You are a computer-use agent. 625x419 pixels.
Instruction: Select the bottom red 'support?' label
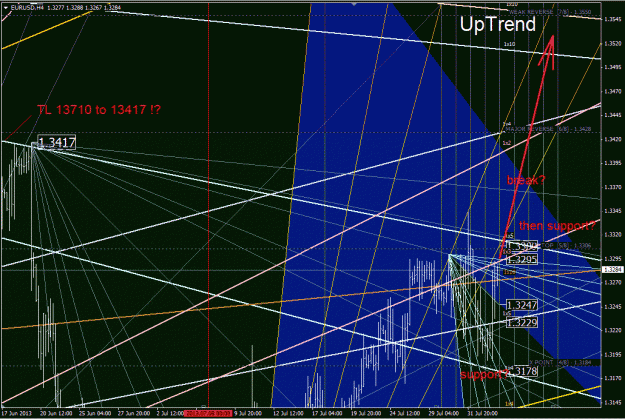tap(484, 374)
